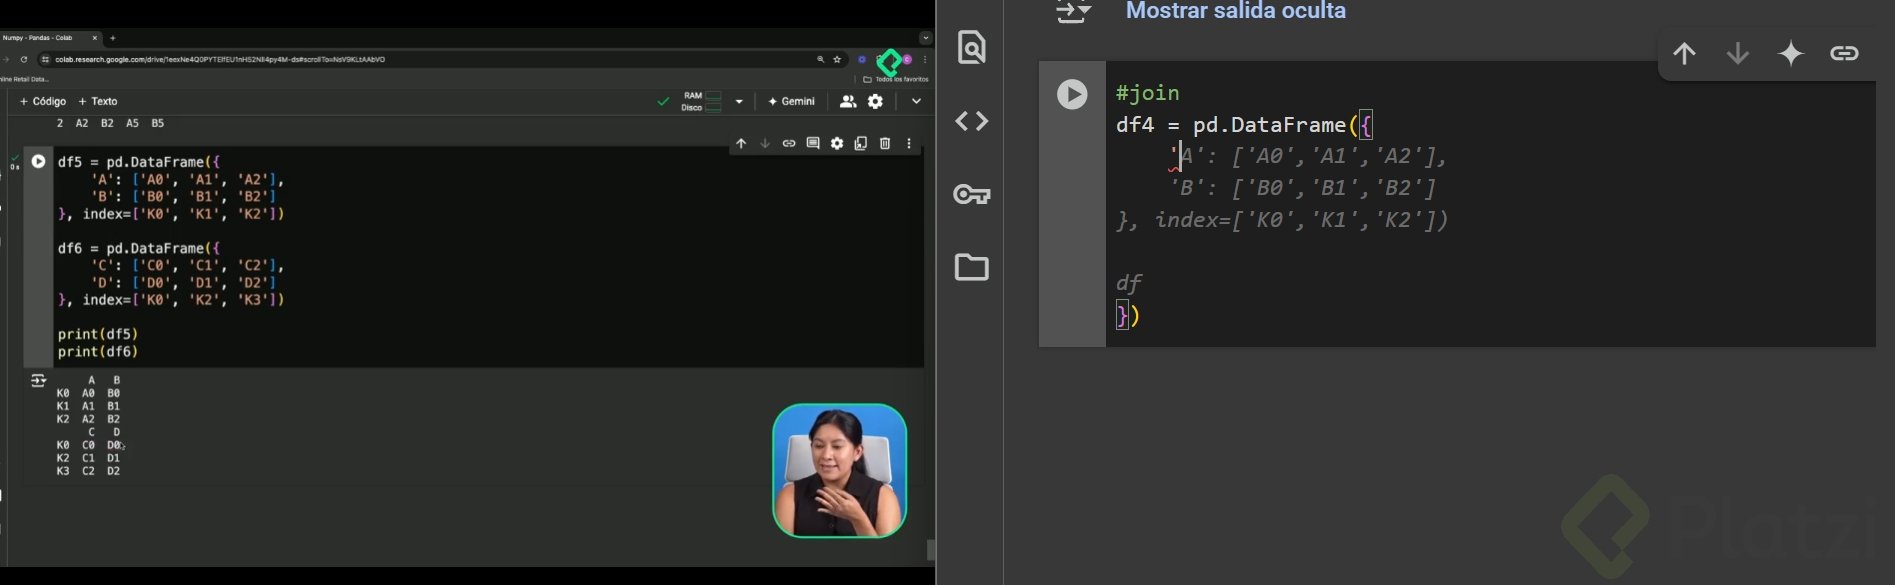Image resolution: width=1895 pixels, height=585 pixels.
Task: Open the editor settings gear in the cell toolbar
Action: (x=837, y=144)
